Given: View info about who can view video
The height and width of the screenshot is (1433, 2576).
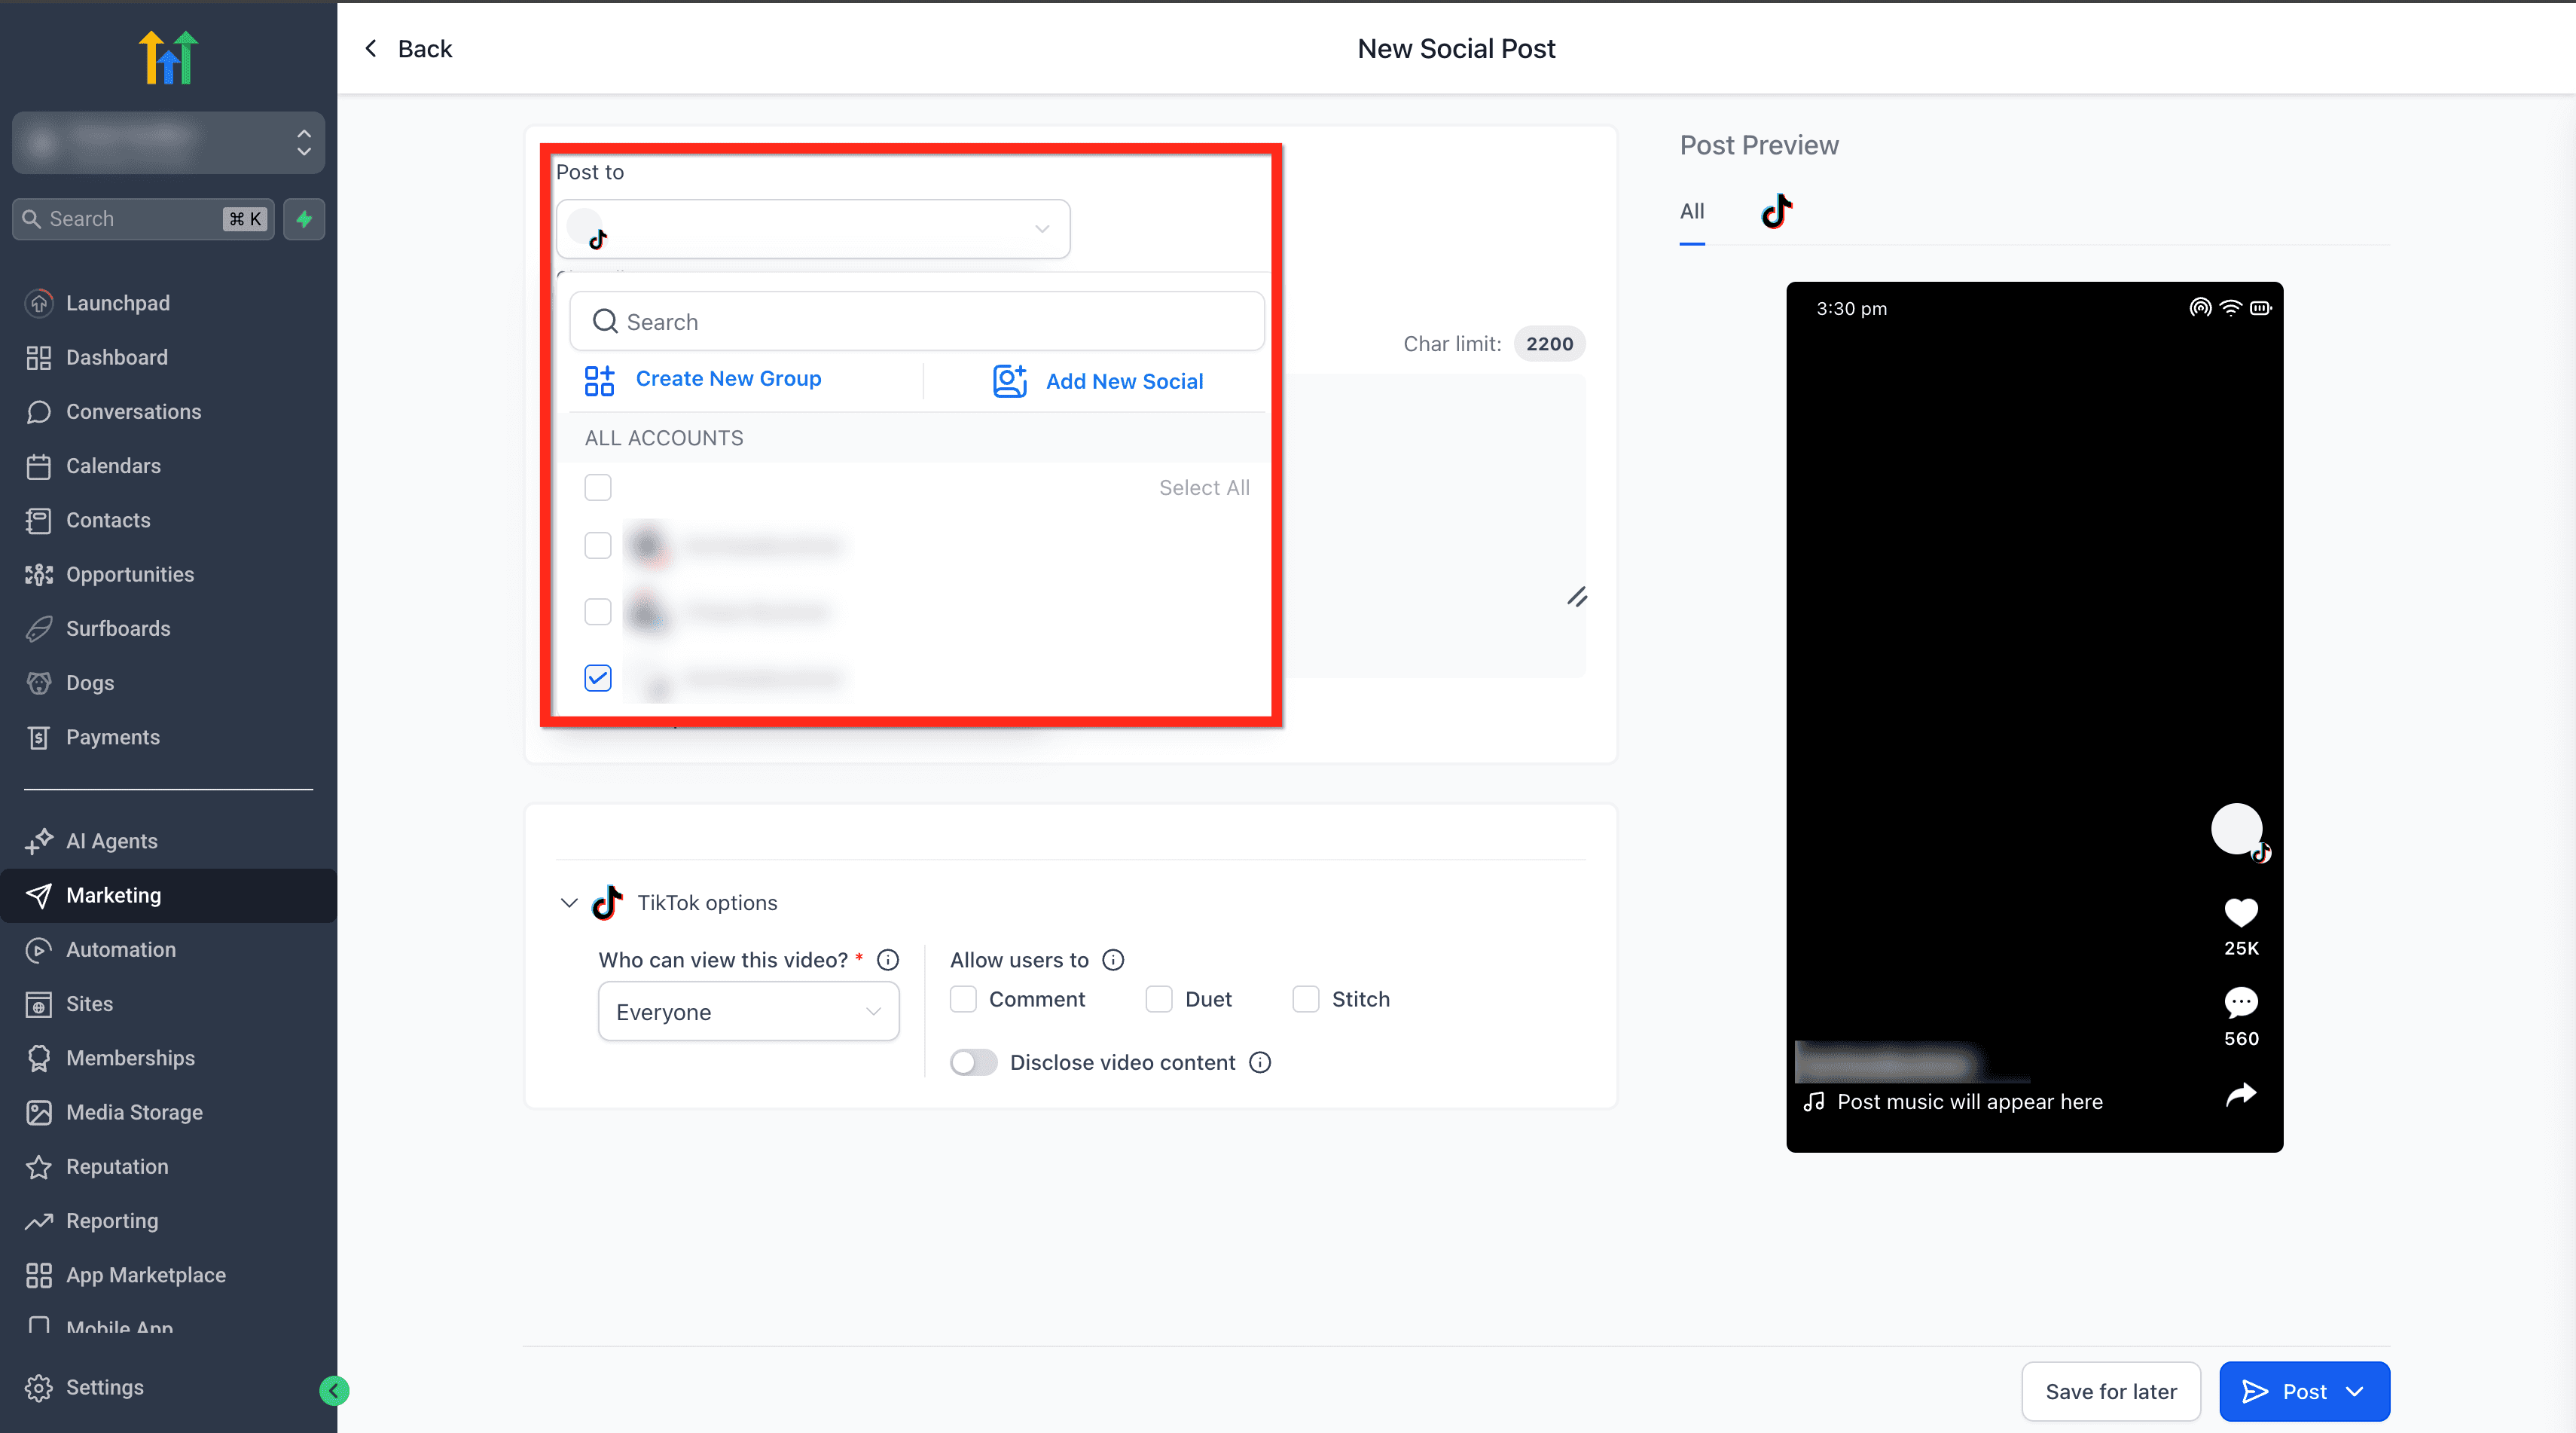Looking at the screenshot, I should click(x=888, y=960).
